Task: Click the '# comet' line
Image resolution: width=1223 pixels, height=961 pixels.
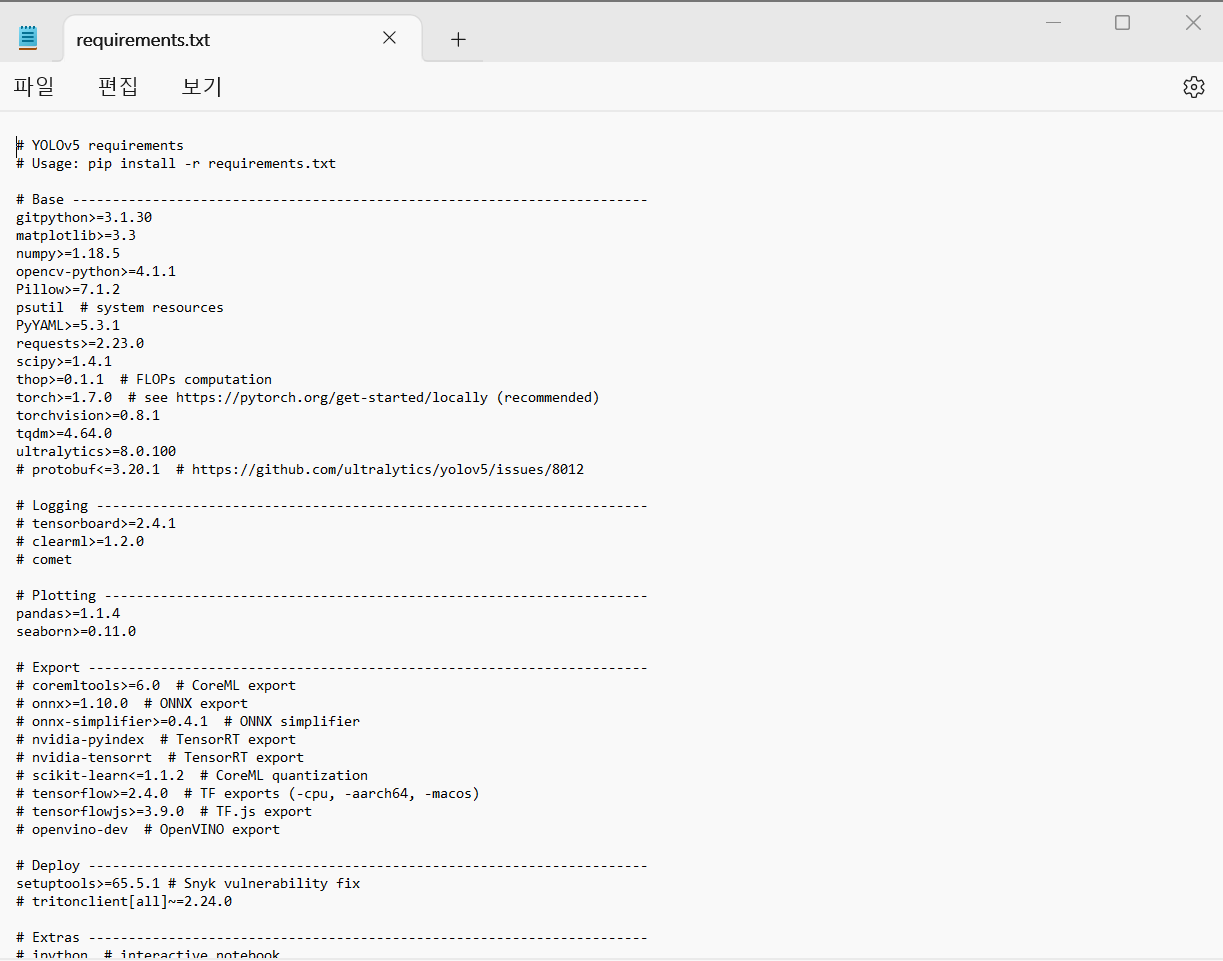Action: point(44,559)
